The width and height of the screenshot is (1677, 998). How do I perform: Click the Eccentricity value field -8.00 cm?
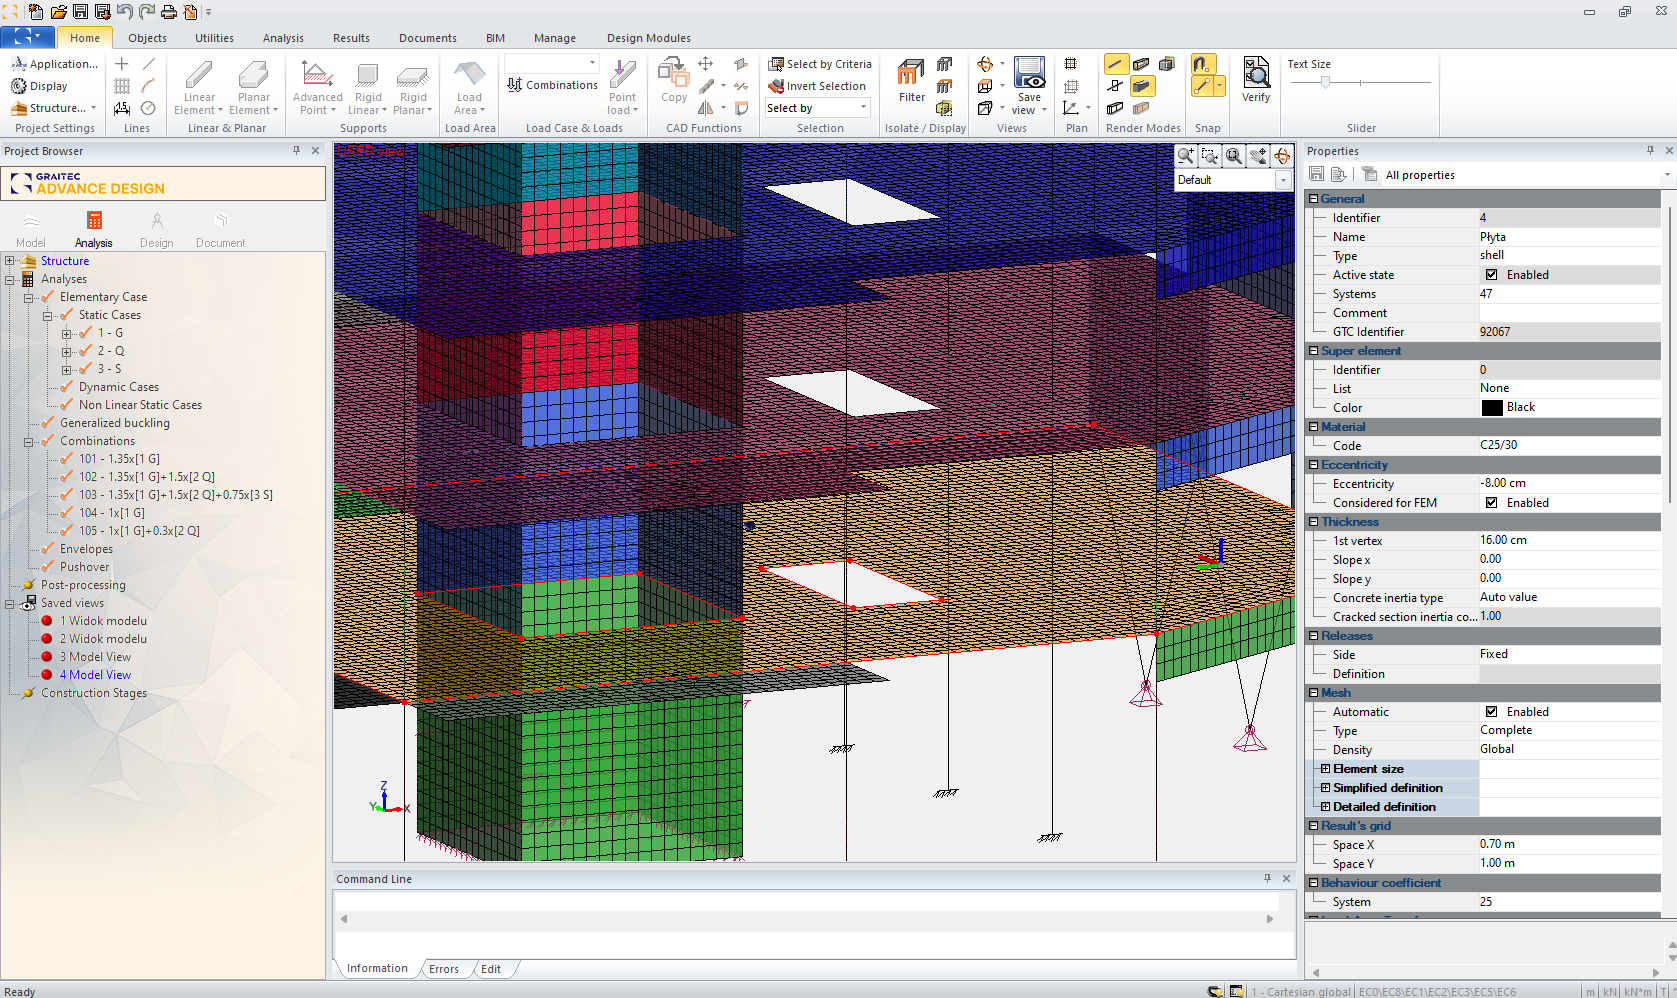(x=1568, y=484)
